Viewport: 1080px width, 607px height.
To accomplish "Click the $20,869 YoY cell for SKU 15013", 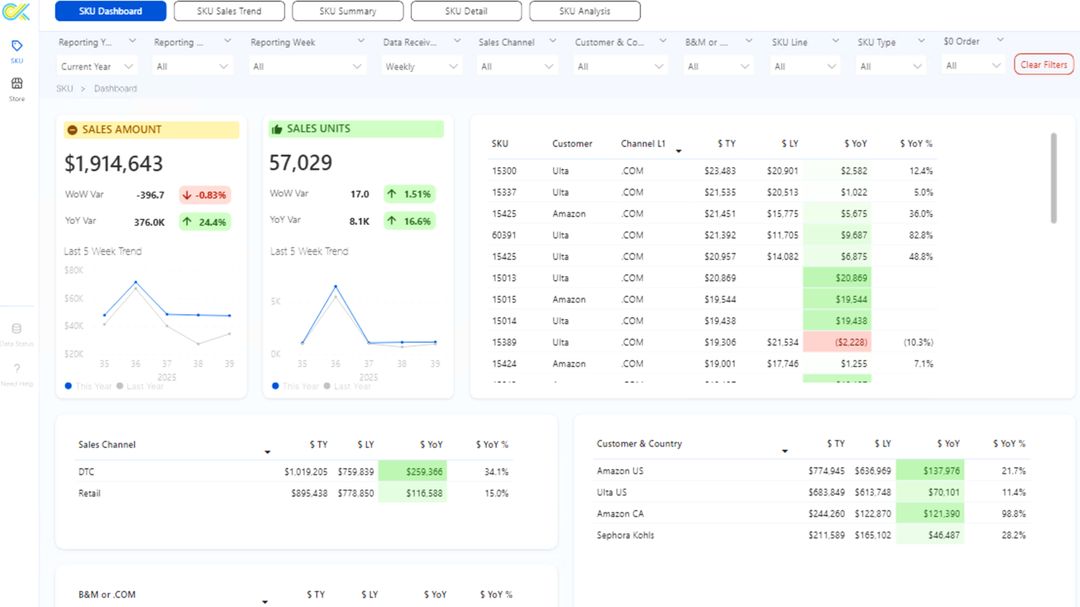I will (837, 278).
